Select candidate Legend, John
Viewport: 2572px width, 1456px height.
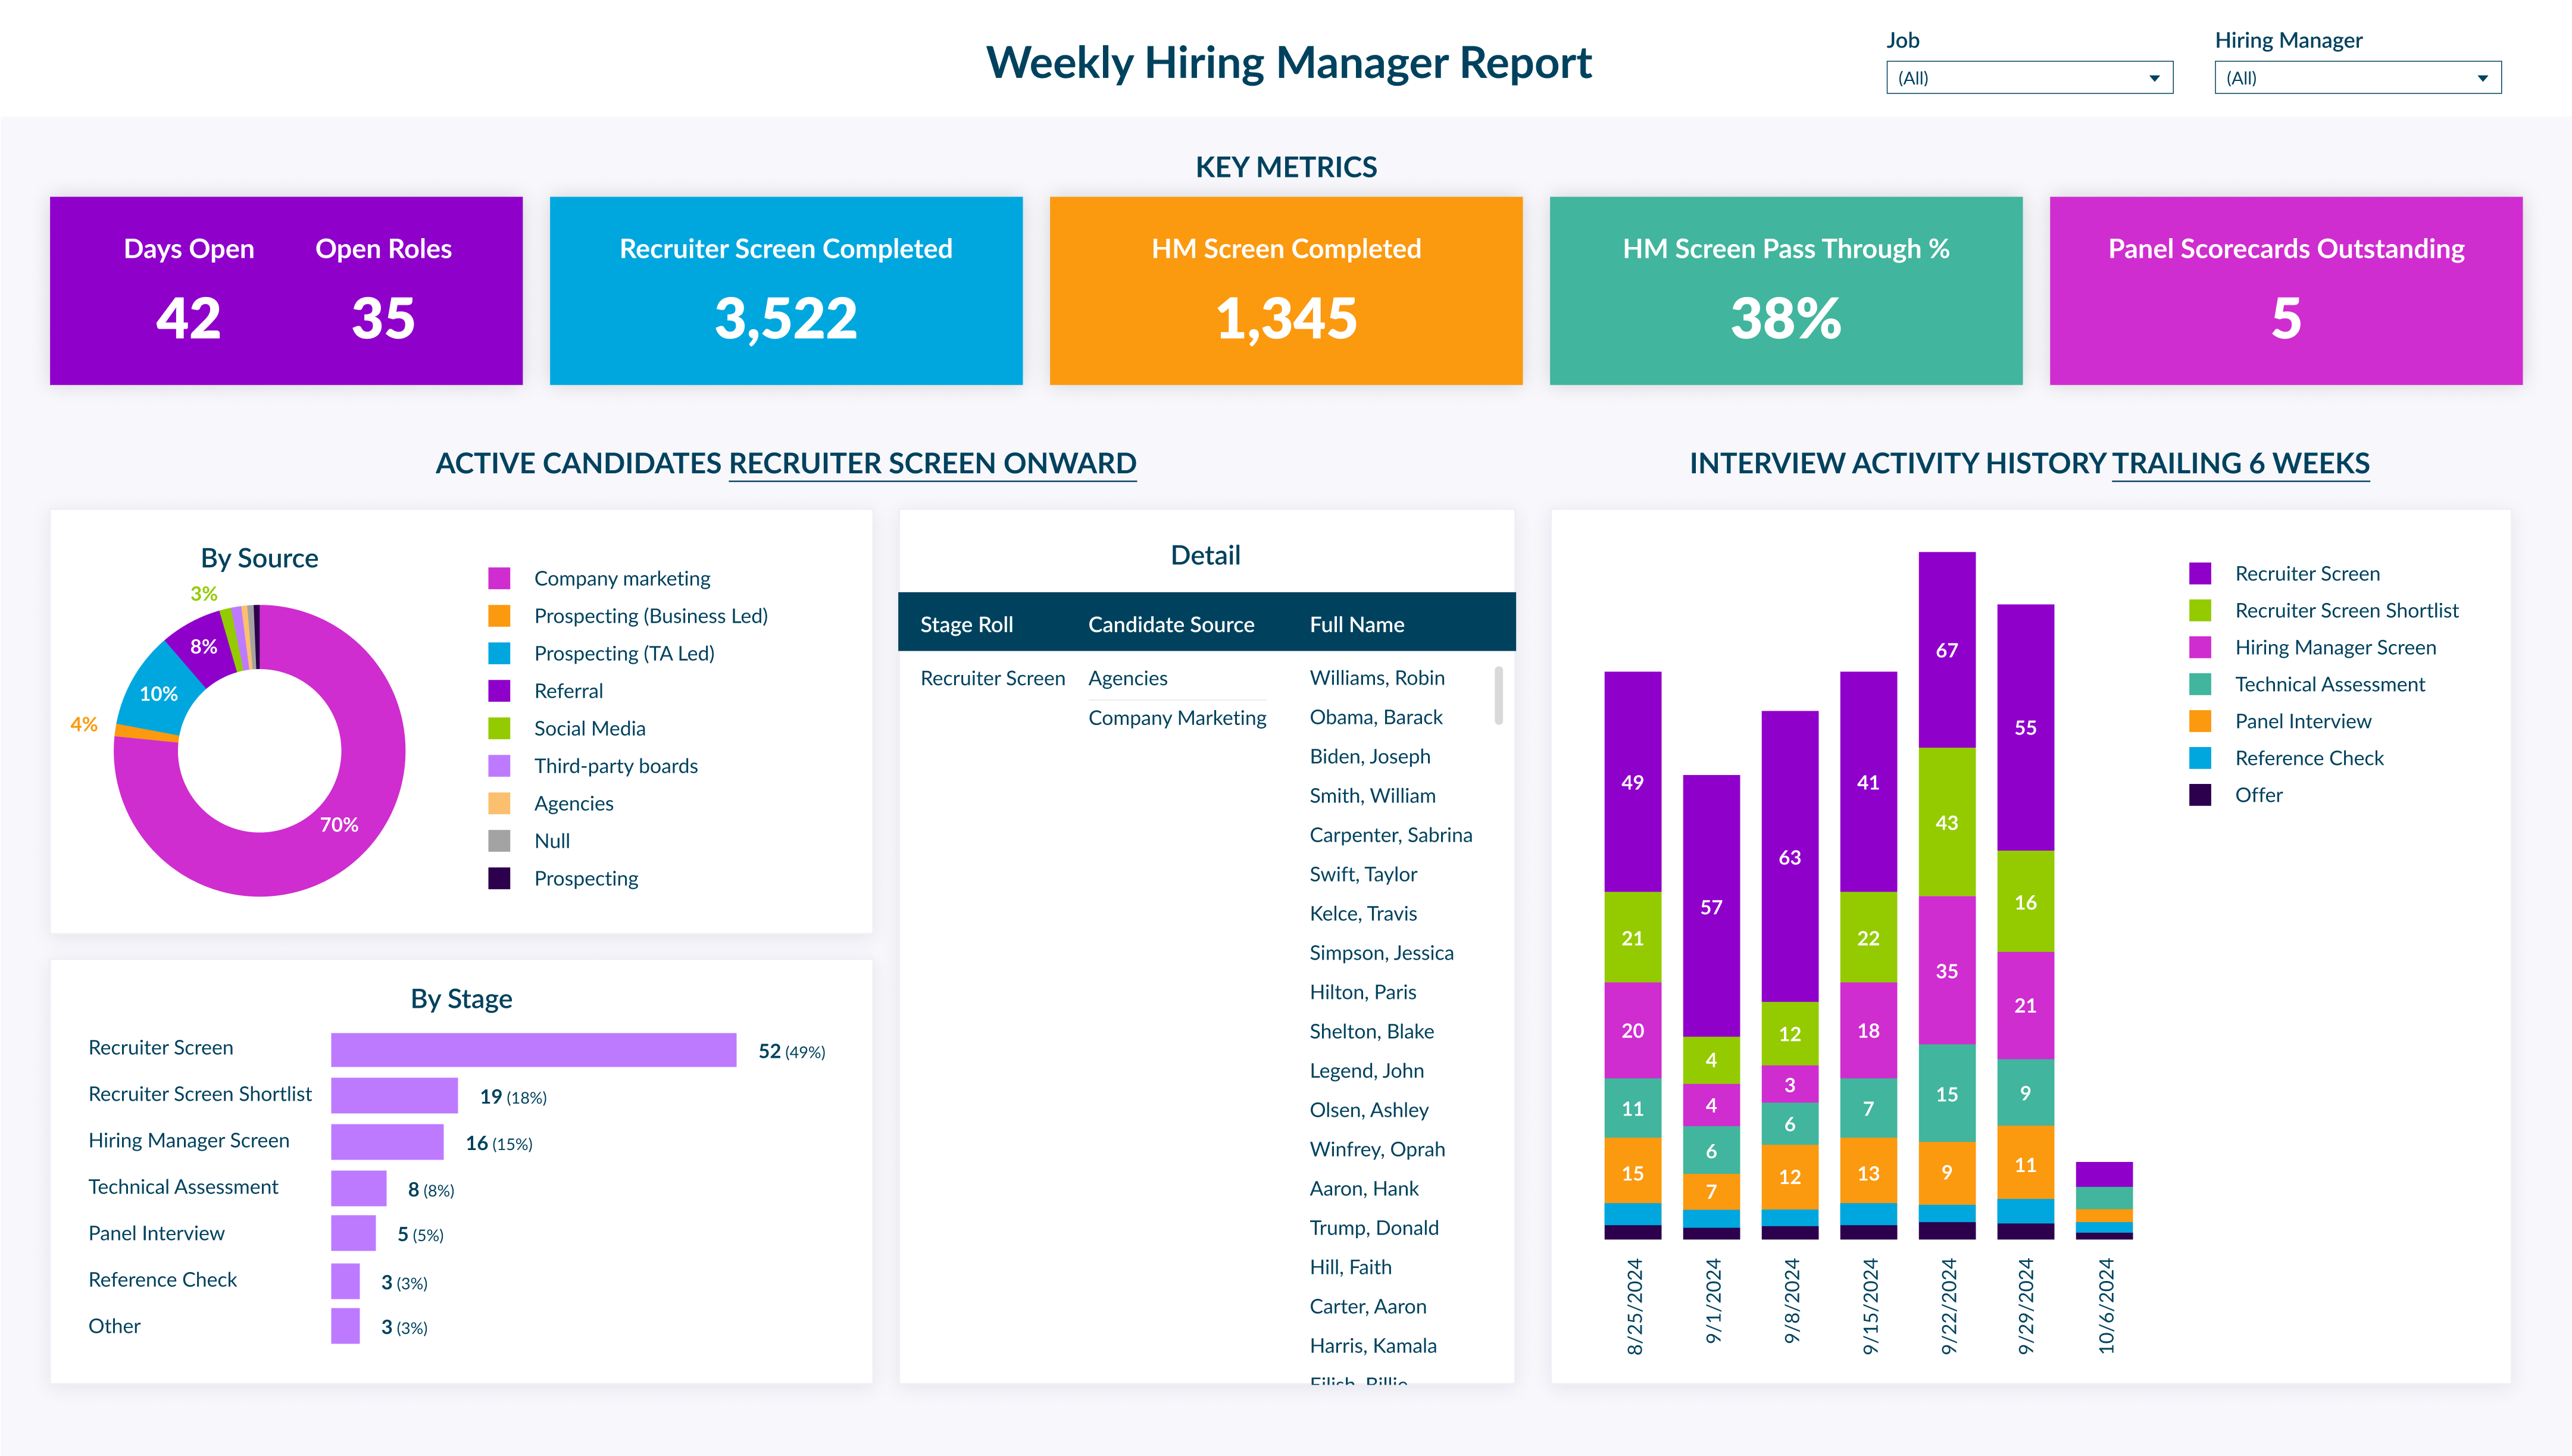(x=1366, y=1070)
